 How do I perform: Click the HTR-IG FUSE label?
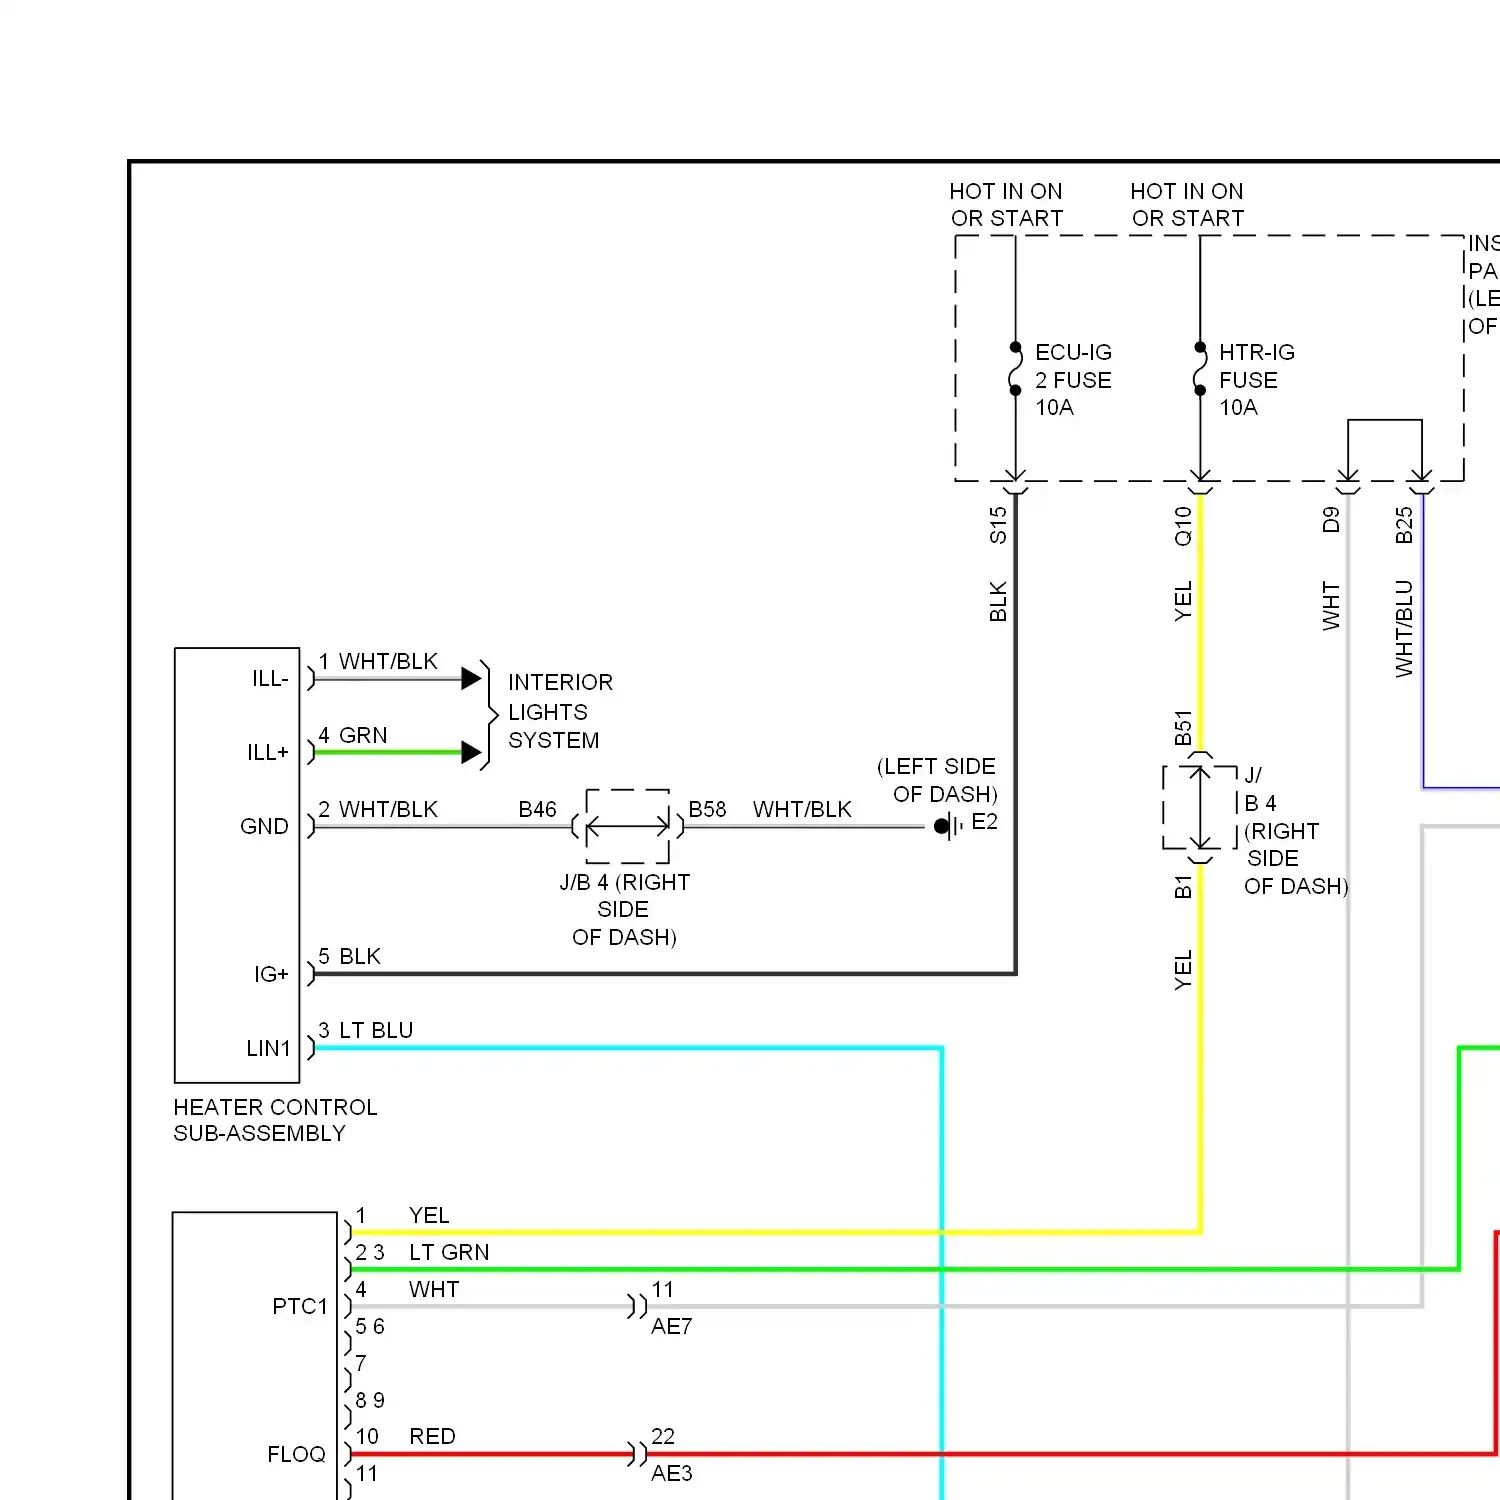1256,366
